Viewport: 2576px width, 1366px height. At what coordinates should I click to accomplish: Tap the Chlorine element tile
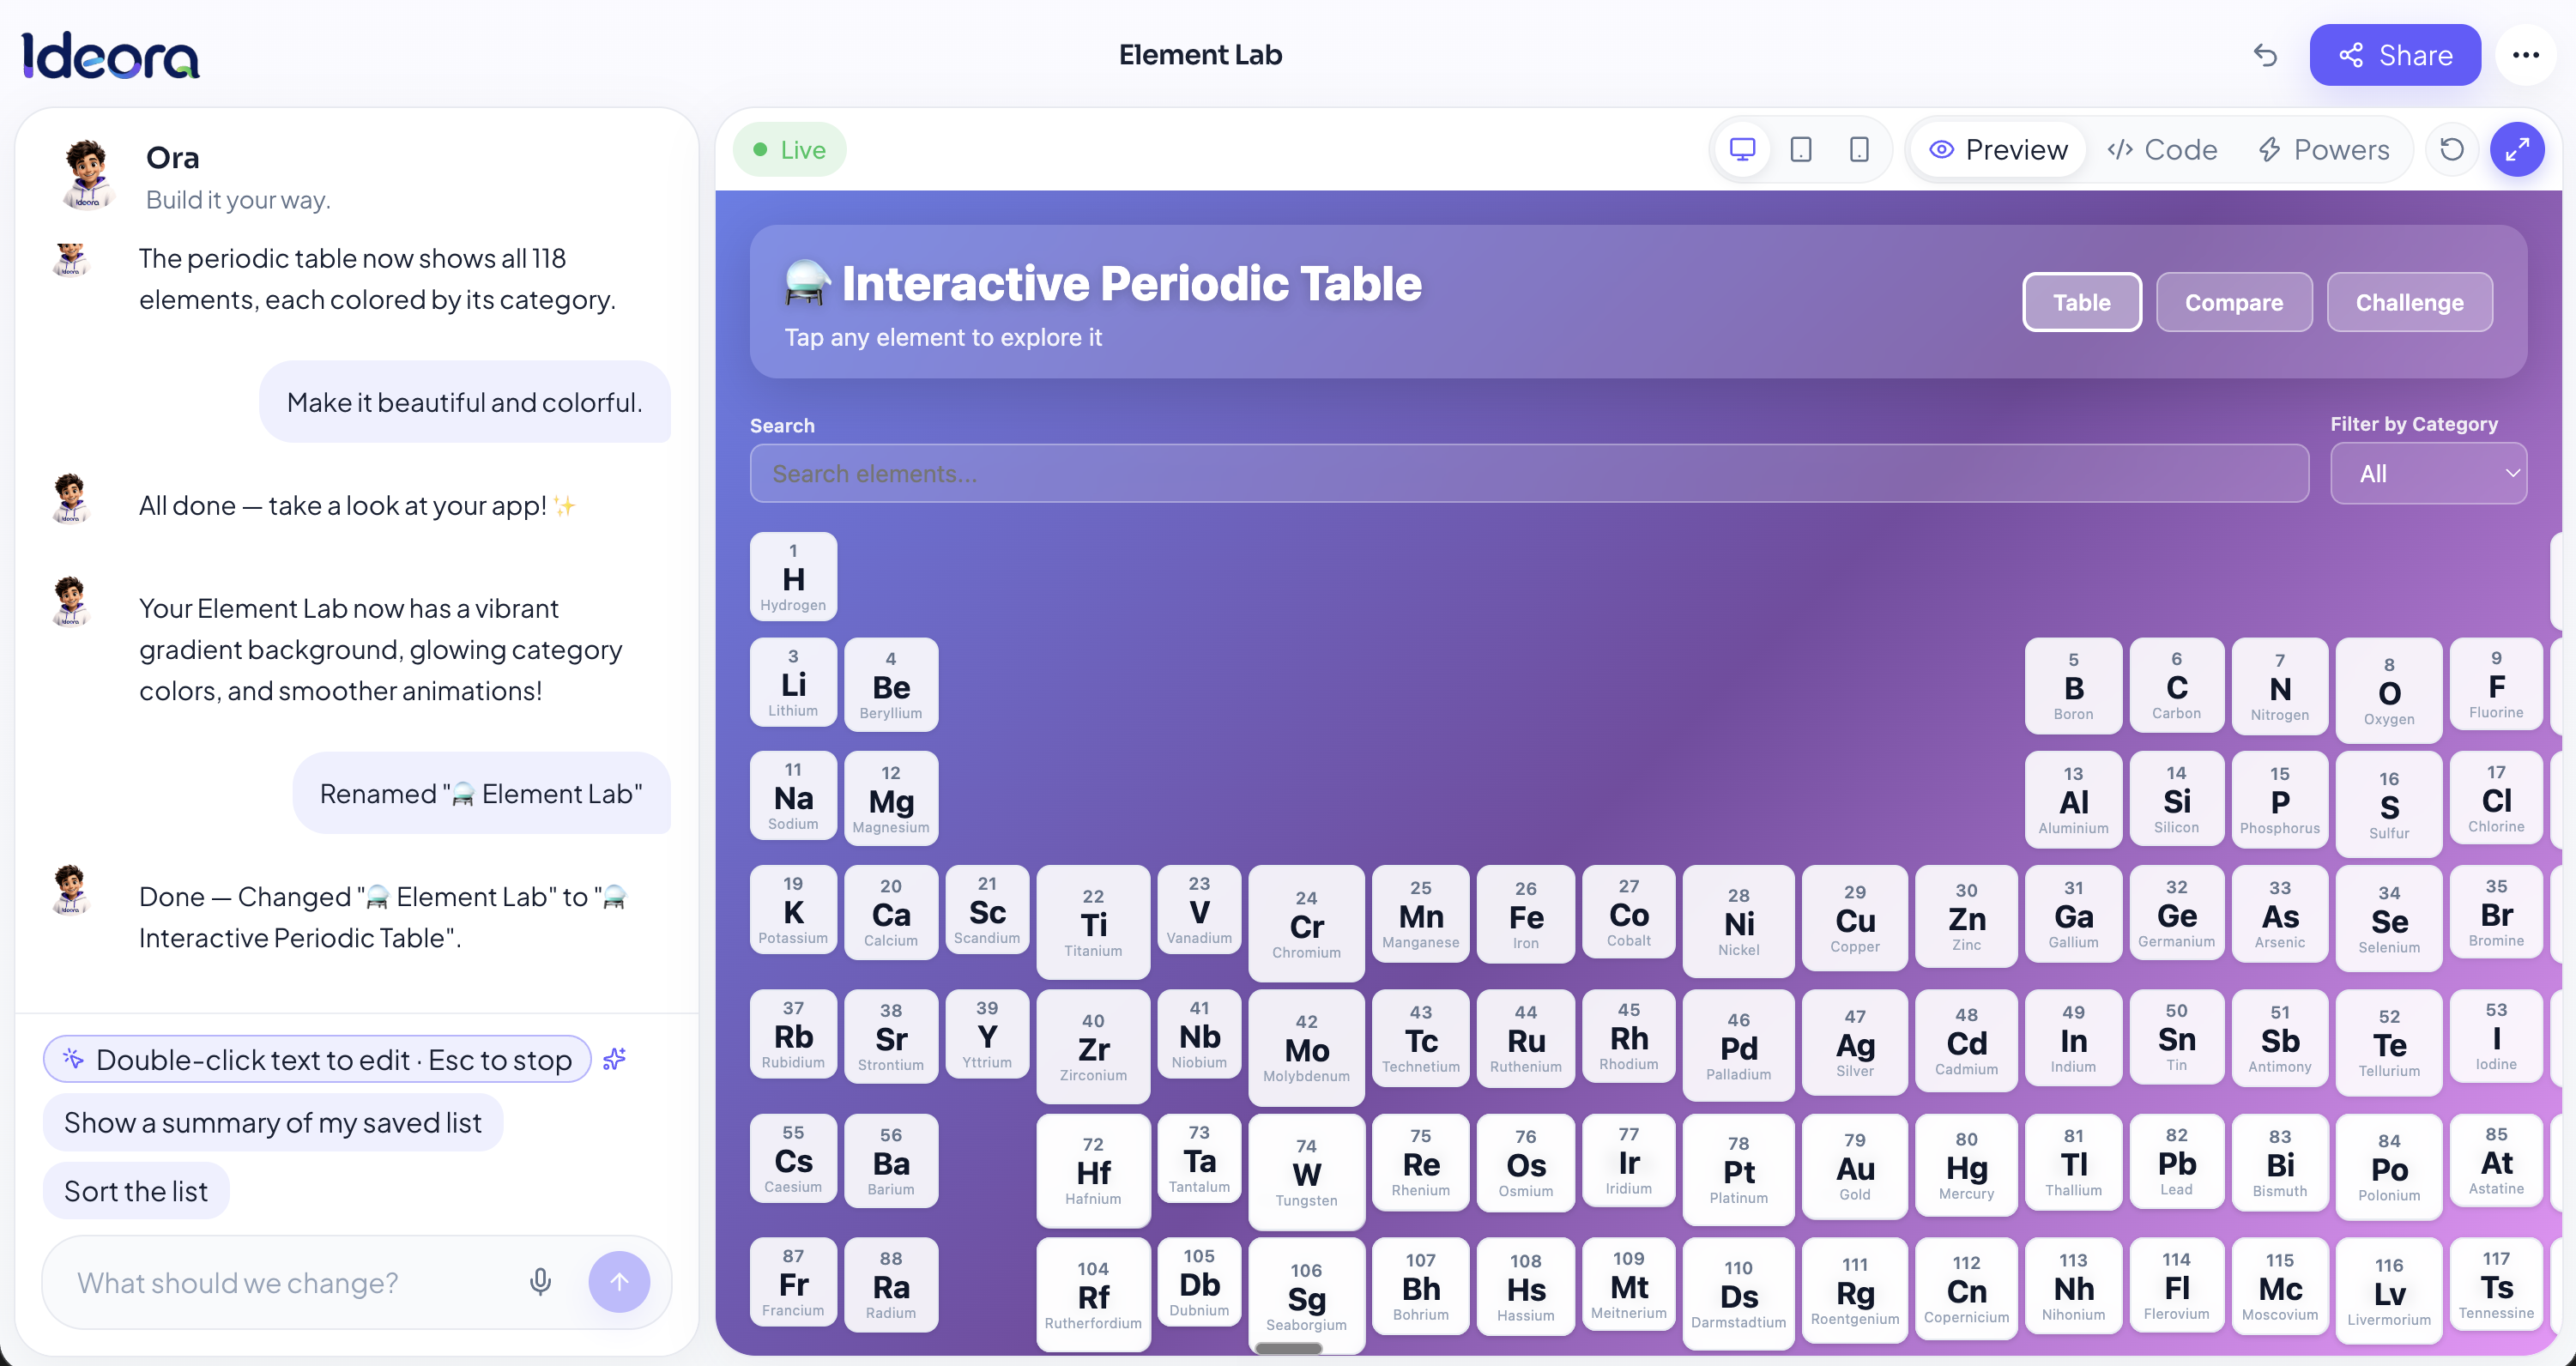click(x=2496, y=798)
